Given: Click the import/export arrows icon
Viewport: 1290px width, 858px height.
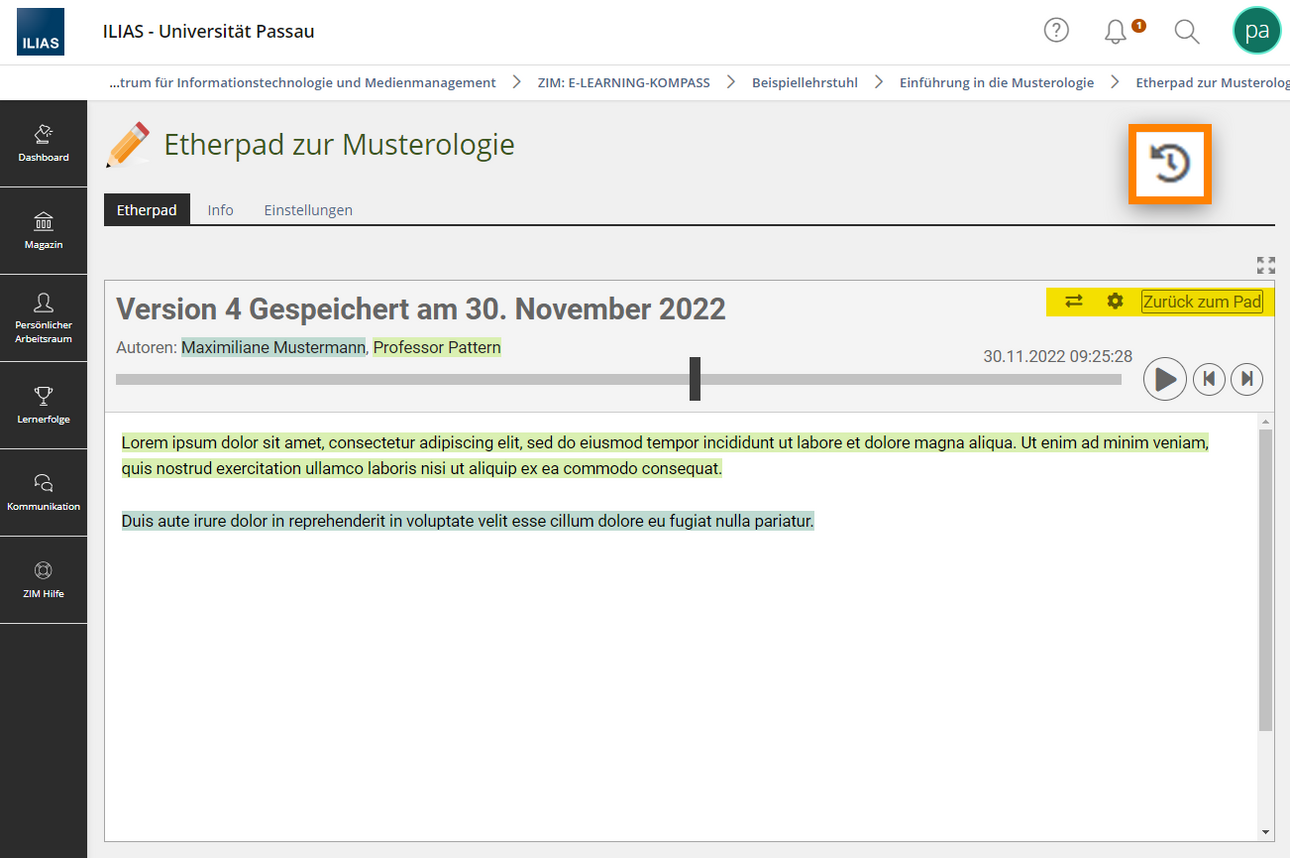Looking at the screenshot, I should [x=1074, y=301].
